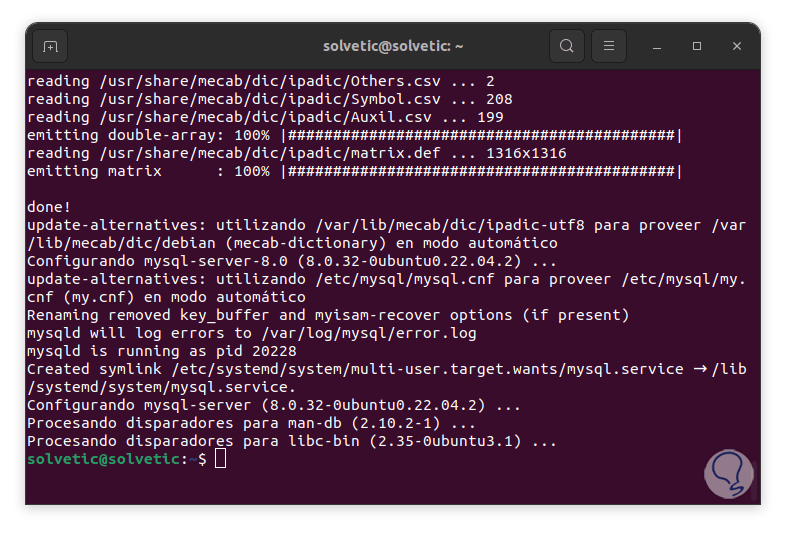Screen dimensions: 786x533
Task: Click the double-array 100% progress bar
Action: coord(482,135)
